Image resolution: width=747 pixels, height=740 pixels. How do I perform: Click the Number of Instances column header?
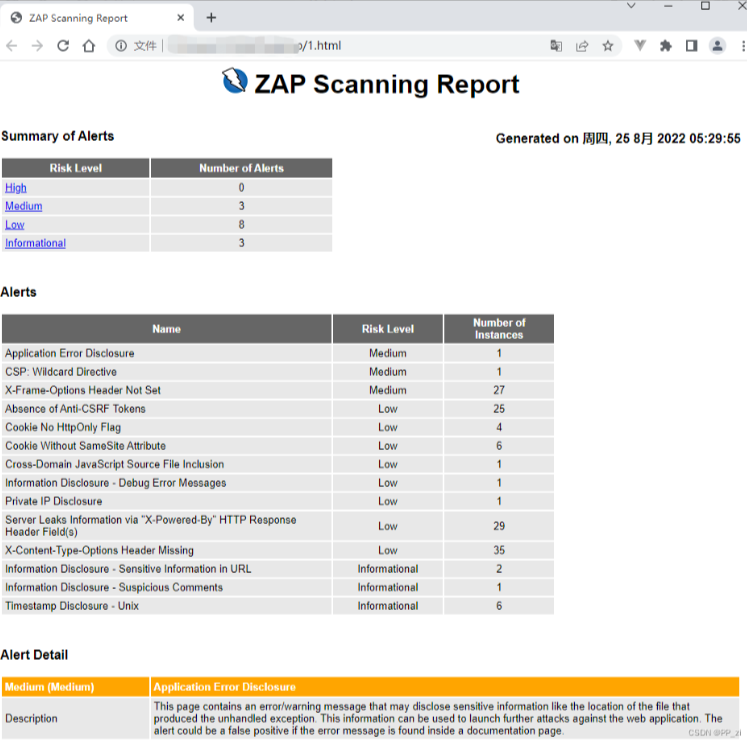click(499, 329)
